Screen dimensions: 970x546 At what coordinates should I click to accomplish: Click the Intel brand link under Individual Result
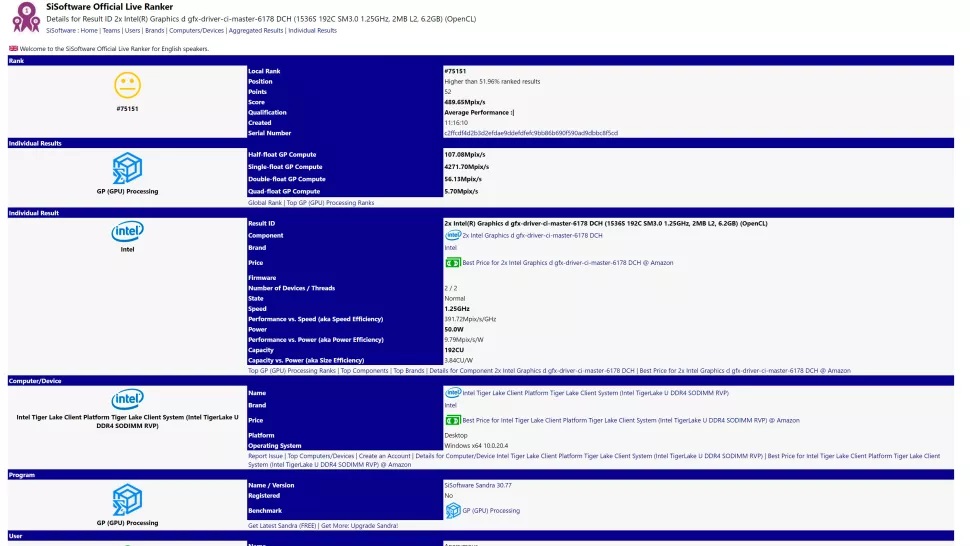[450, 248]
